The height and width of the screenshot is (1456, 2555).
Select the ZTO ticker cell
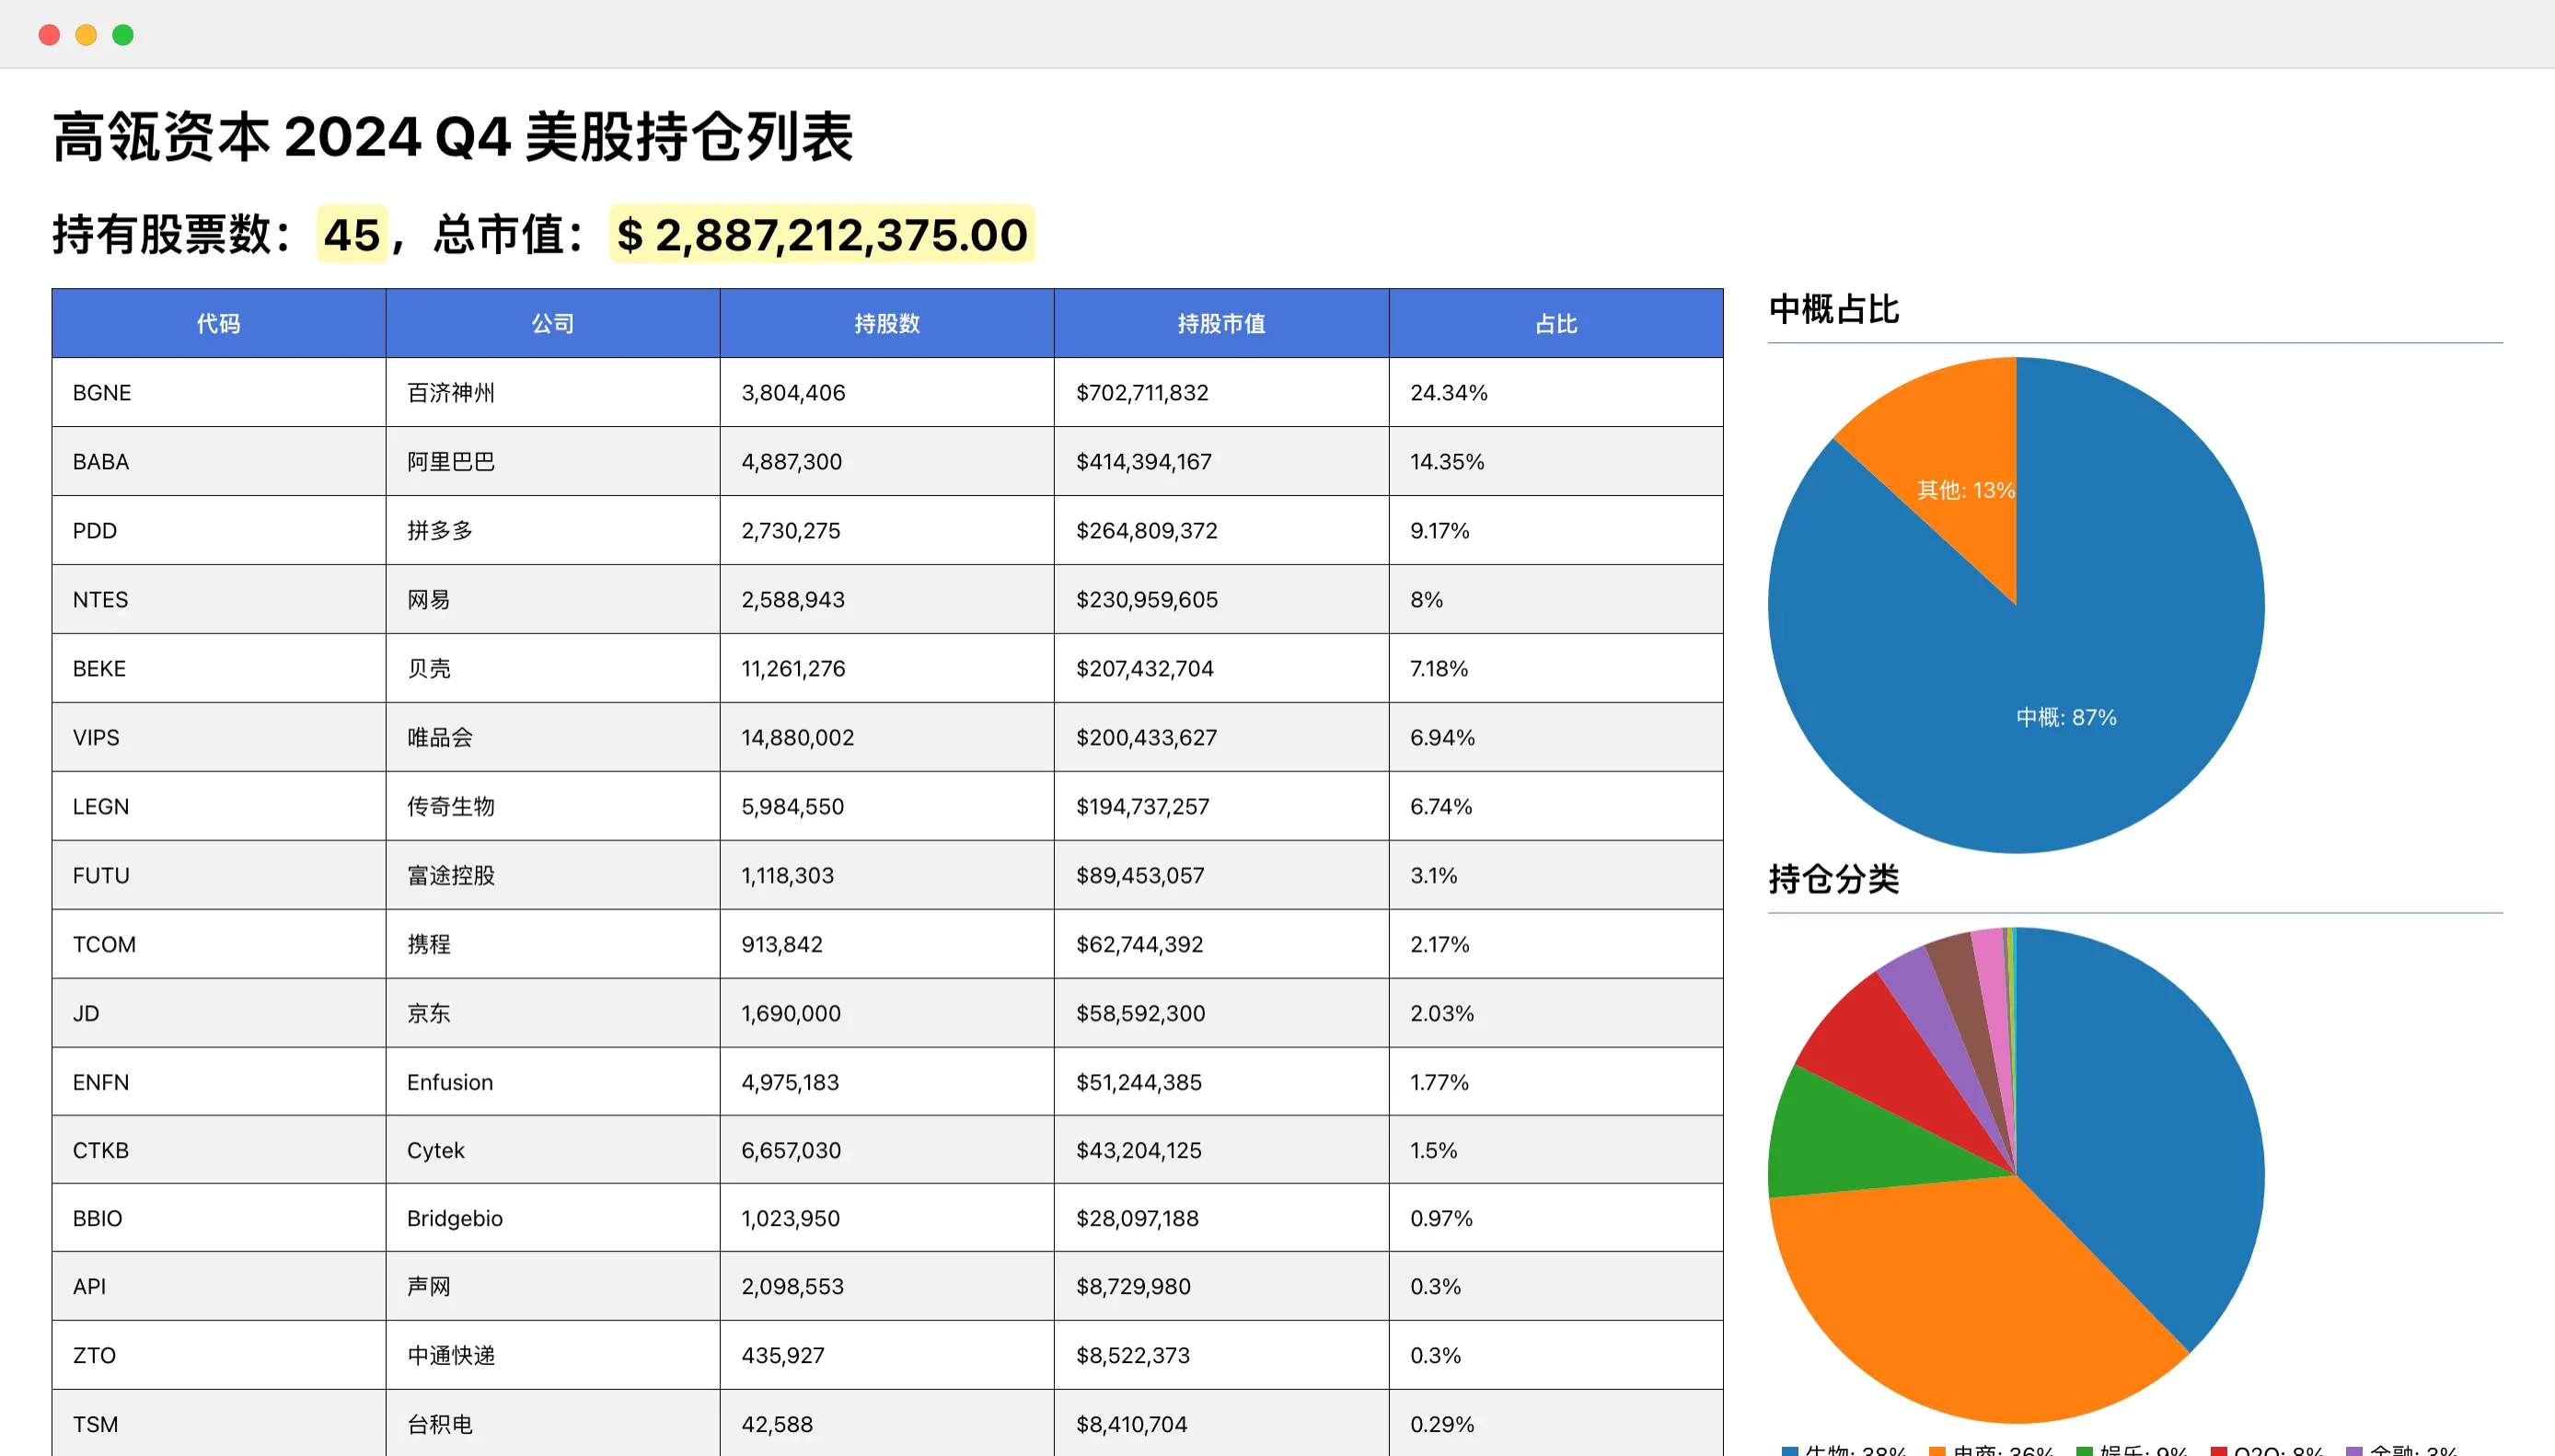point(219,1355)
